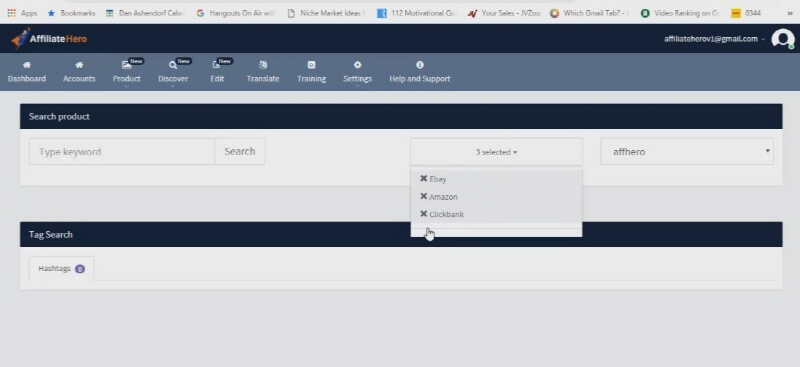Expand the Discover menu
Viewport: 800px width, 367px height.
point(173,79)
